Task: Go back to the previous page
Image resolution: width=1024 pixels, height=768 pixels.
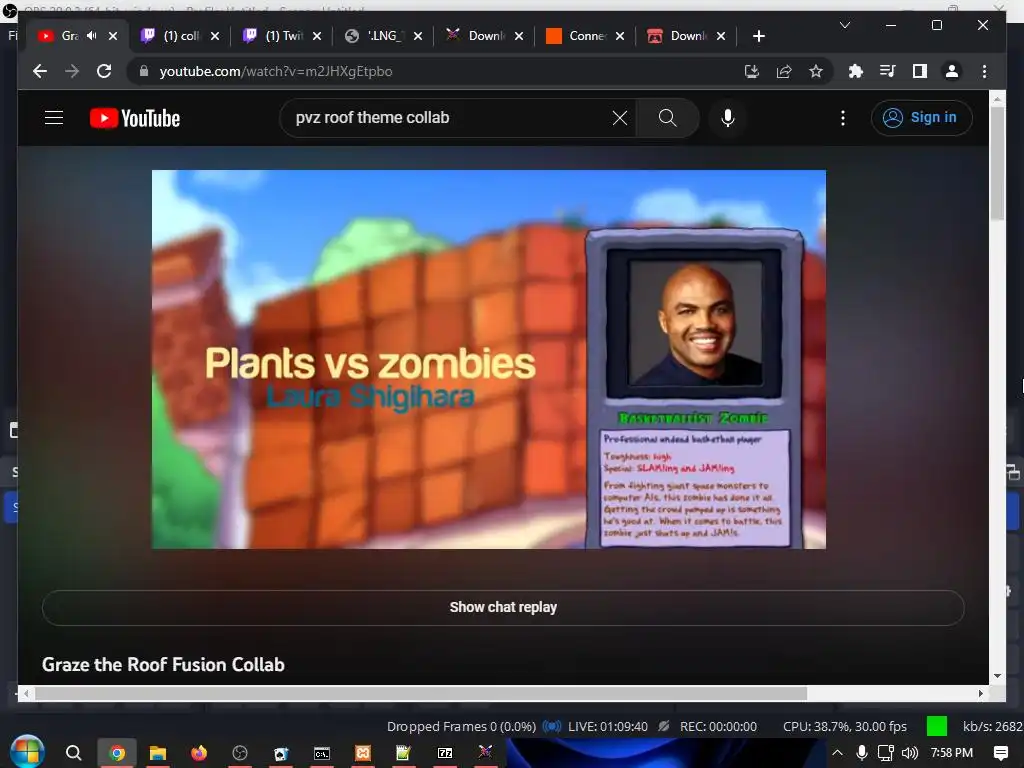Action: (40, 71)
